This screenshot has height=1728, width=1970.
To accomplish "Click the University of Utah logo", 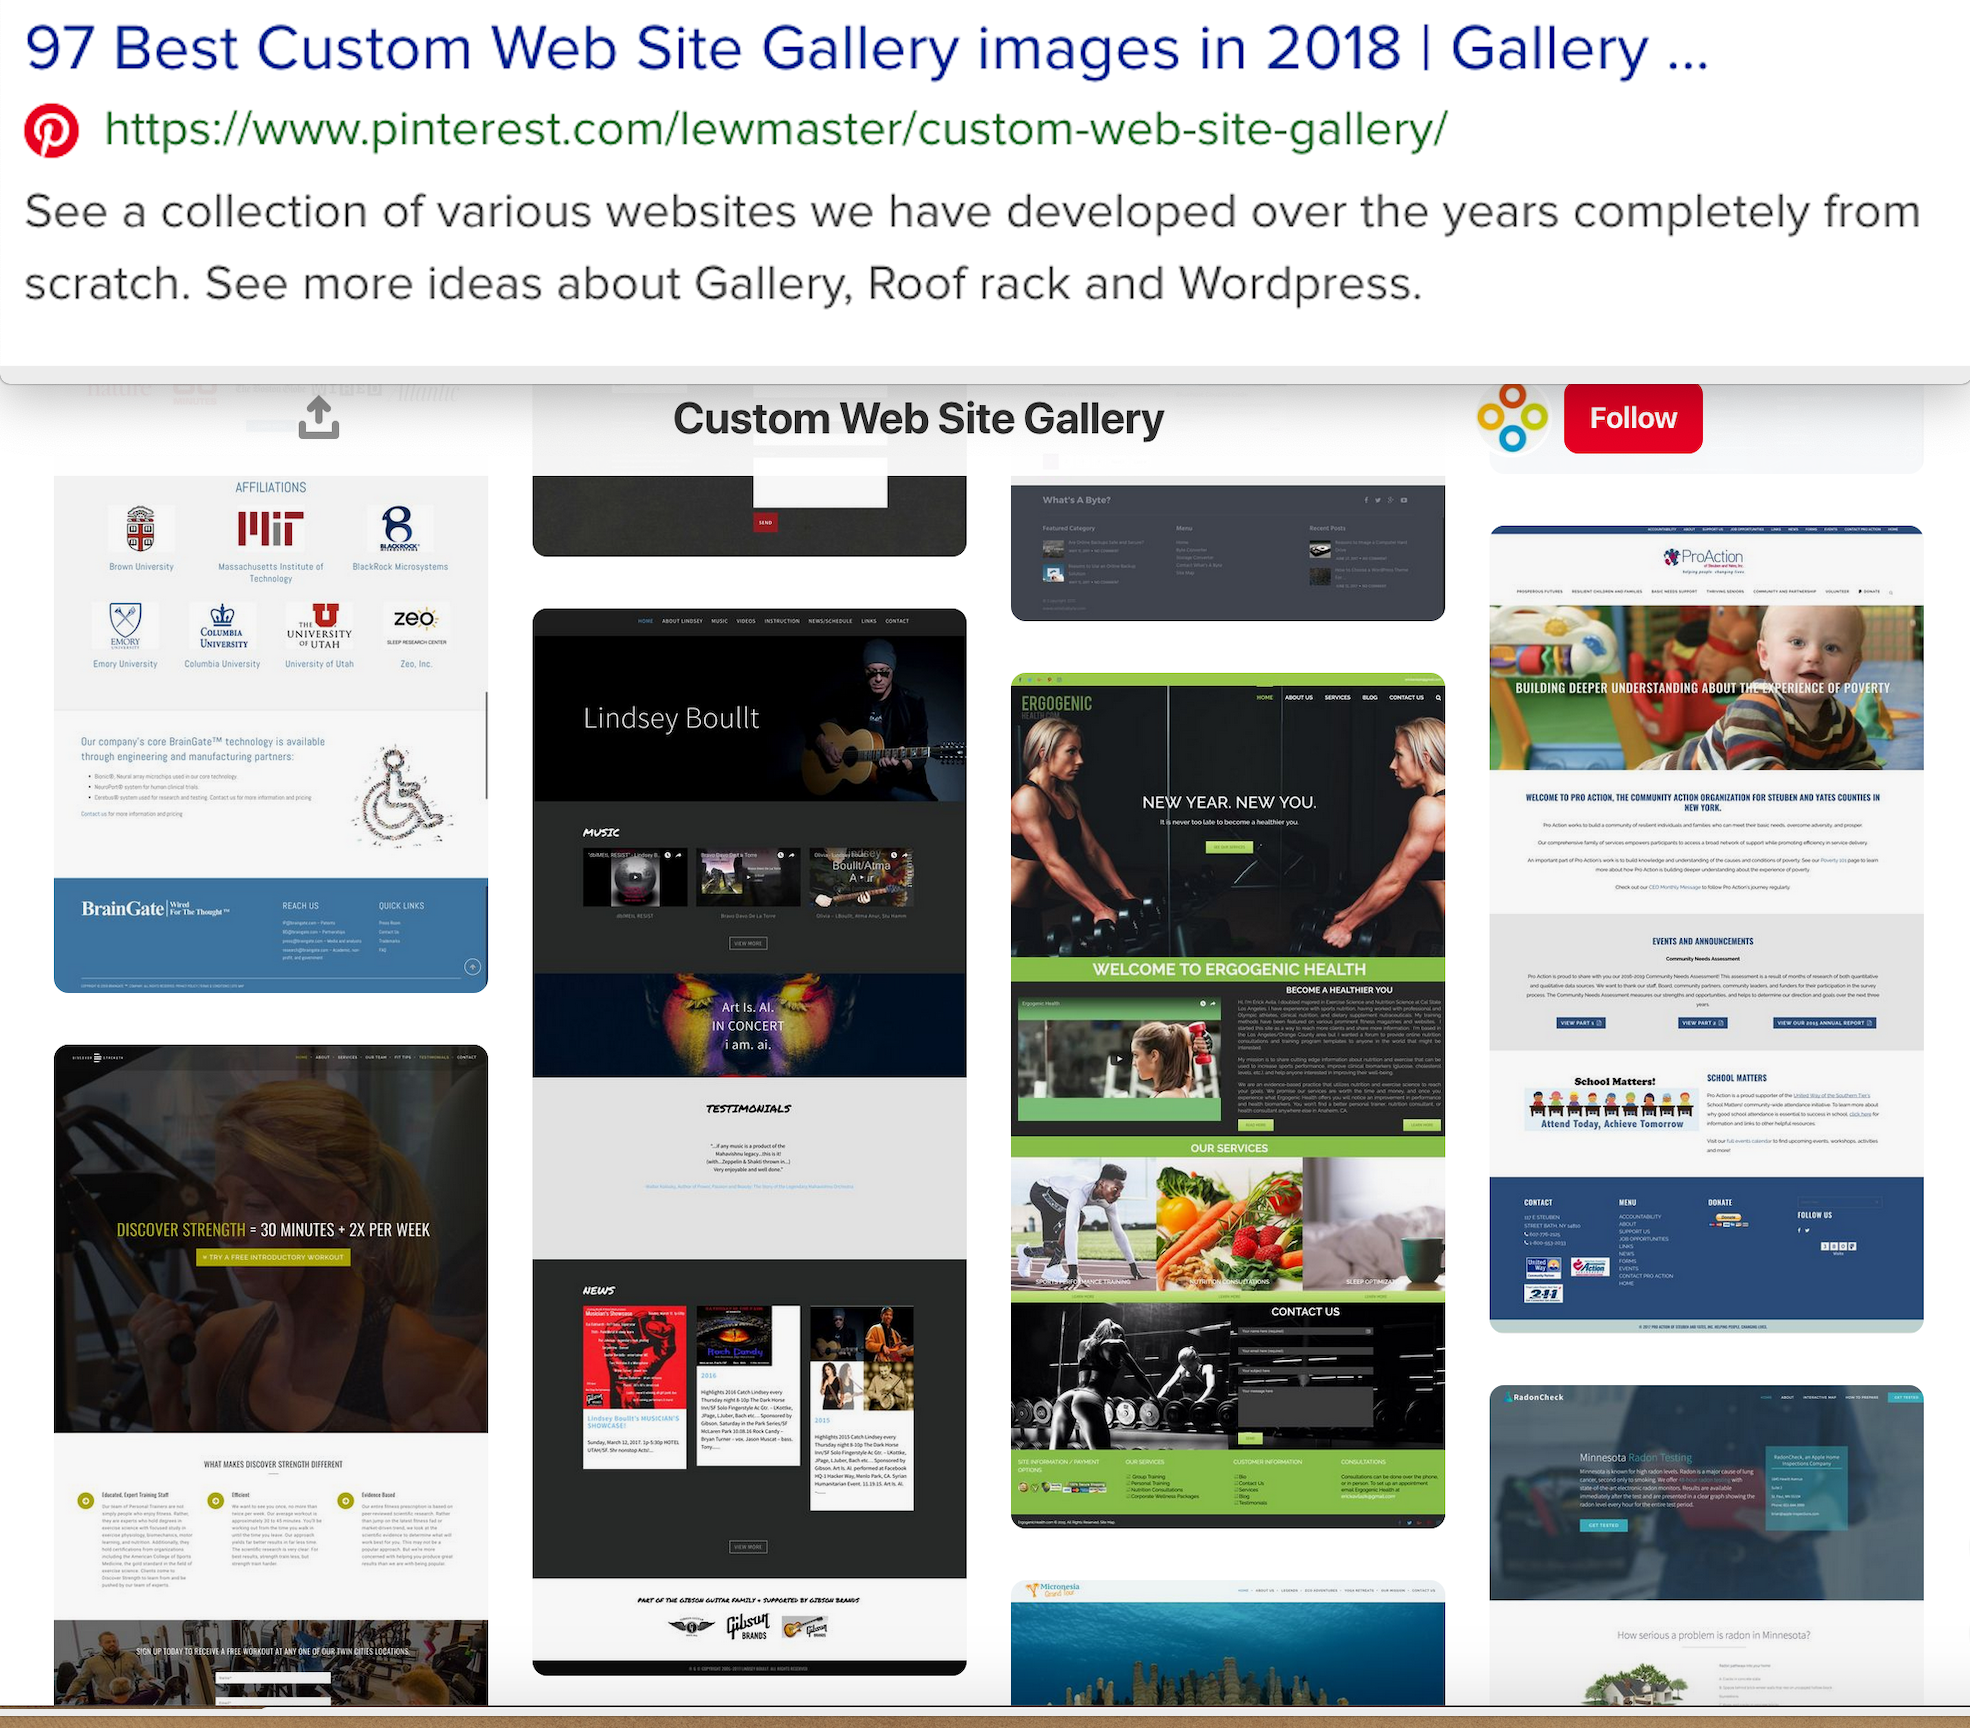I will (319, 626).
